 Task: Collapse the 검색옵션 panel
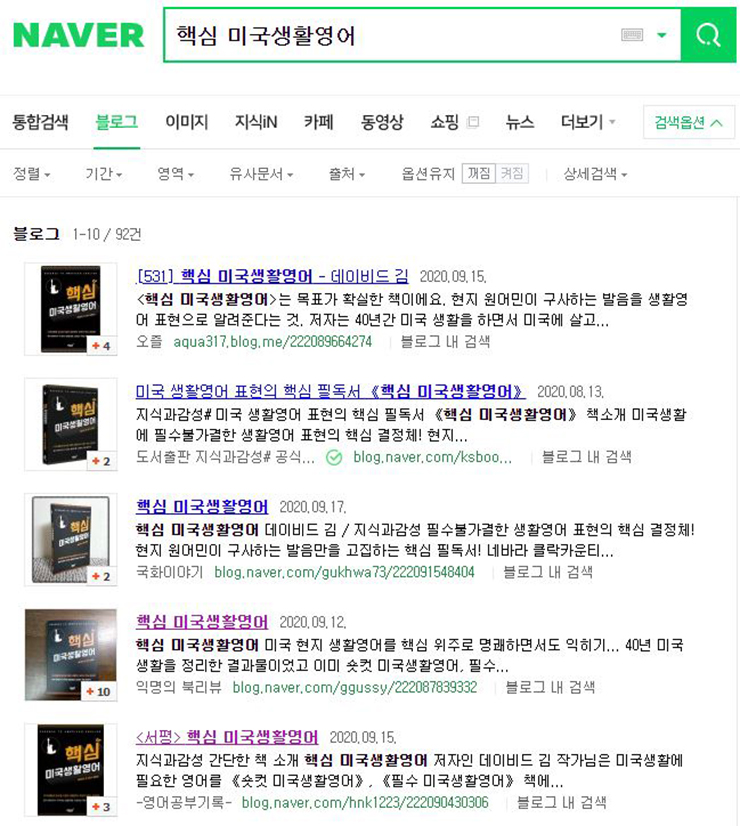click(688, 123)
